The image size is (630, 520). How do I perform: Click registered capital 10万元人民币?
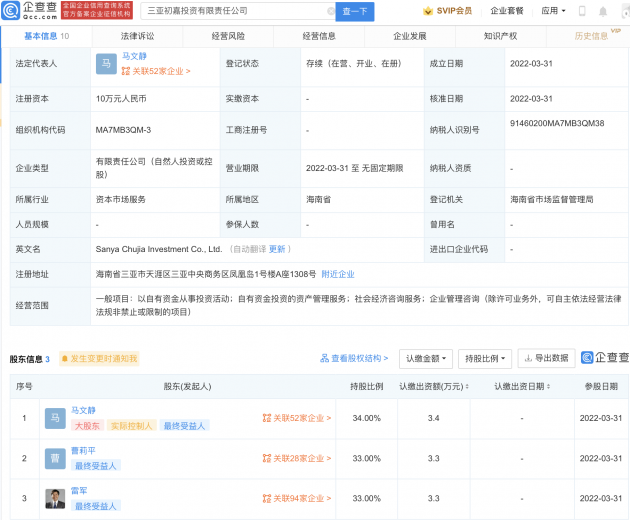pyautogui.click(x=121, y=99)
